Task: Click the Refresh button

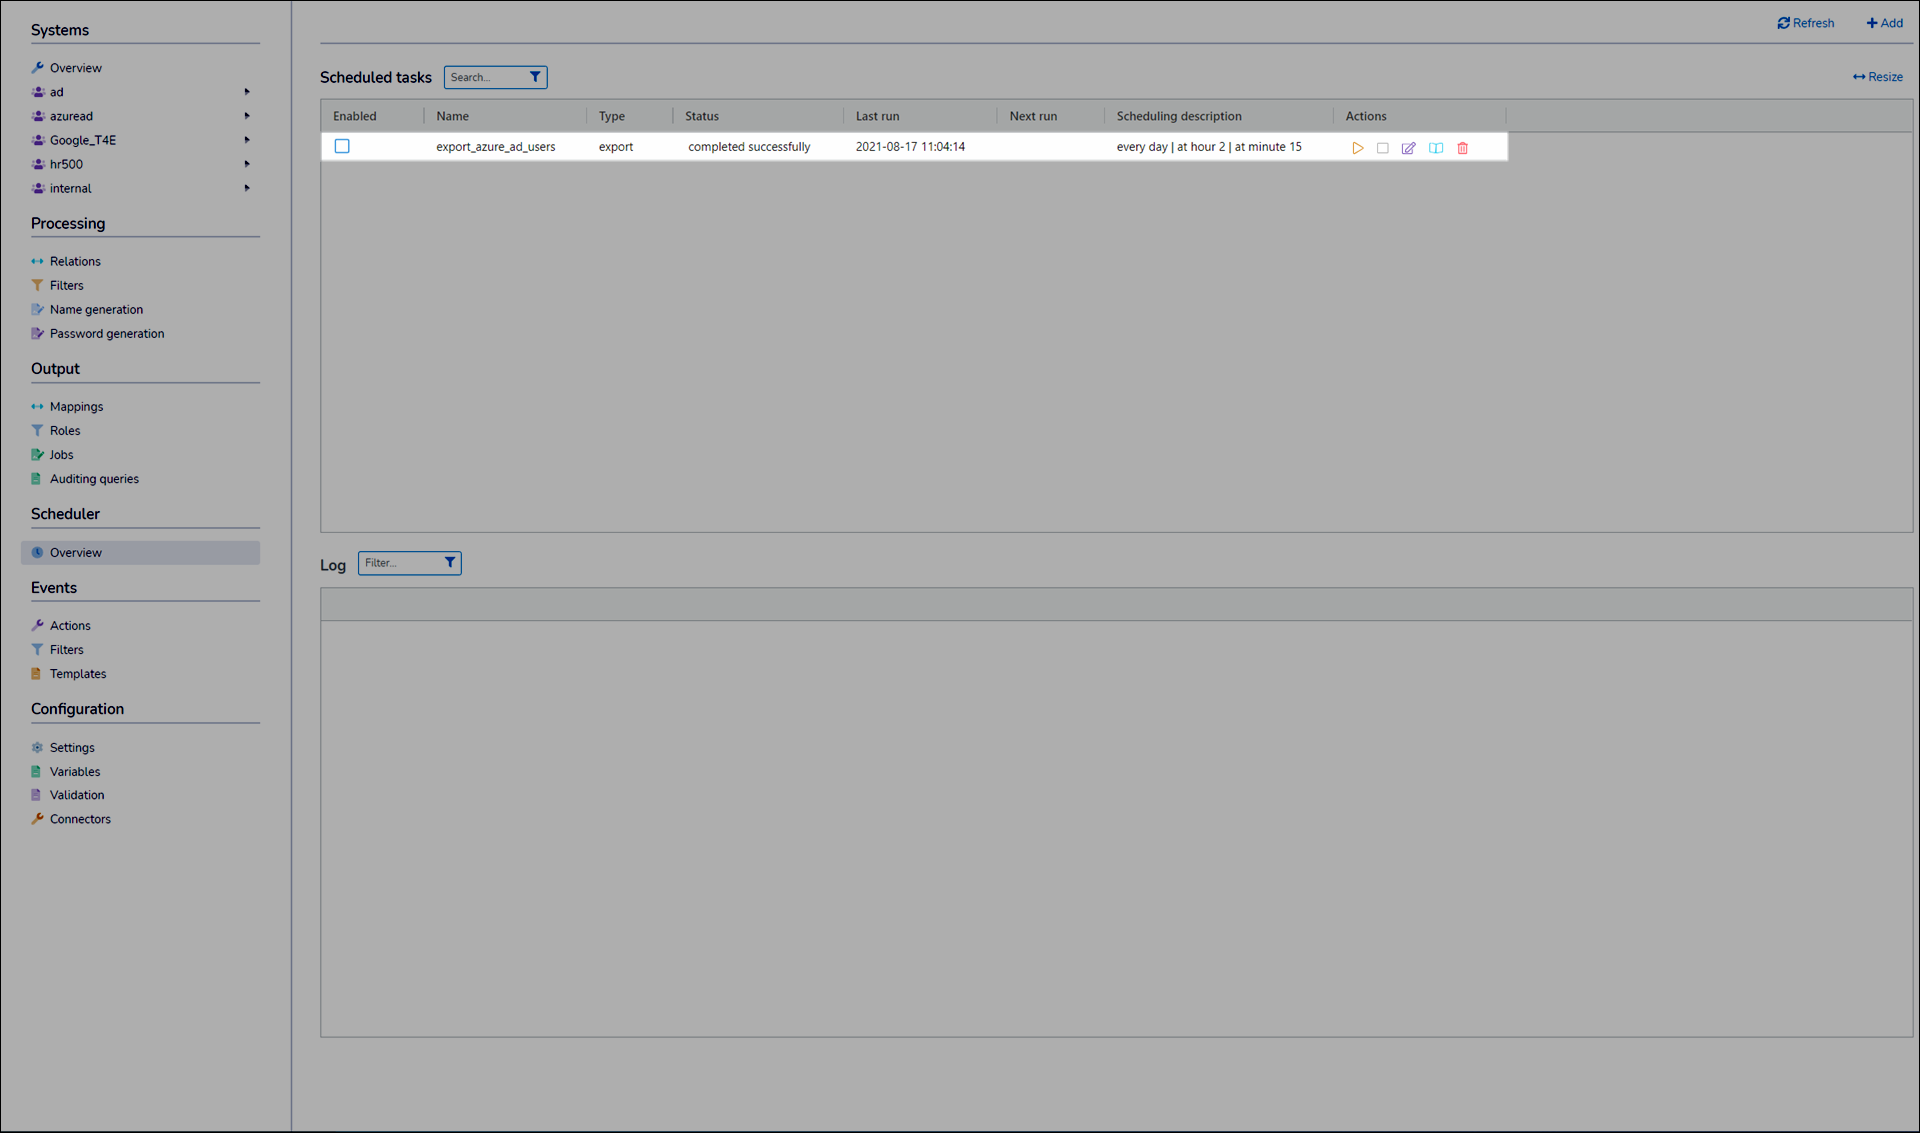Action: pos(1805,23)
